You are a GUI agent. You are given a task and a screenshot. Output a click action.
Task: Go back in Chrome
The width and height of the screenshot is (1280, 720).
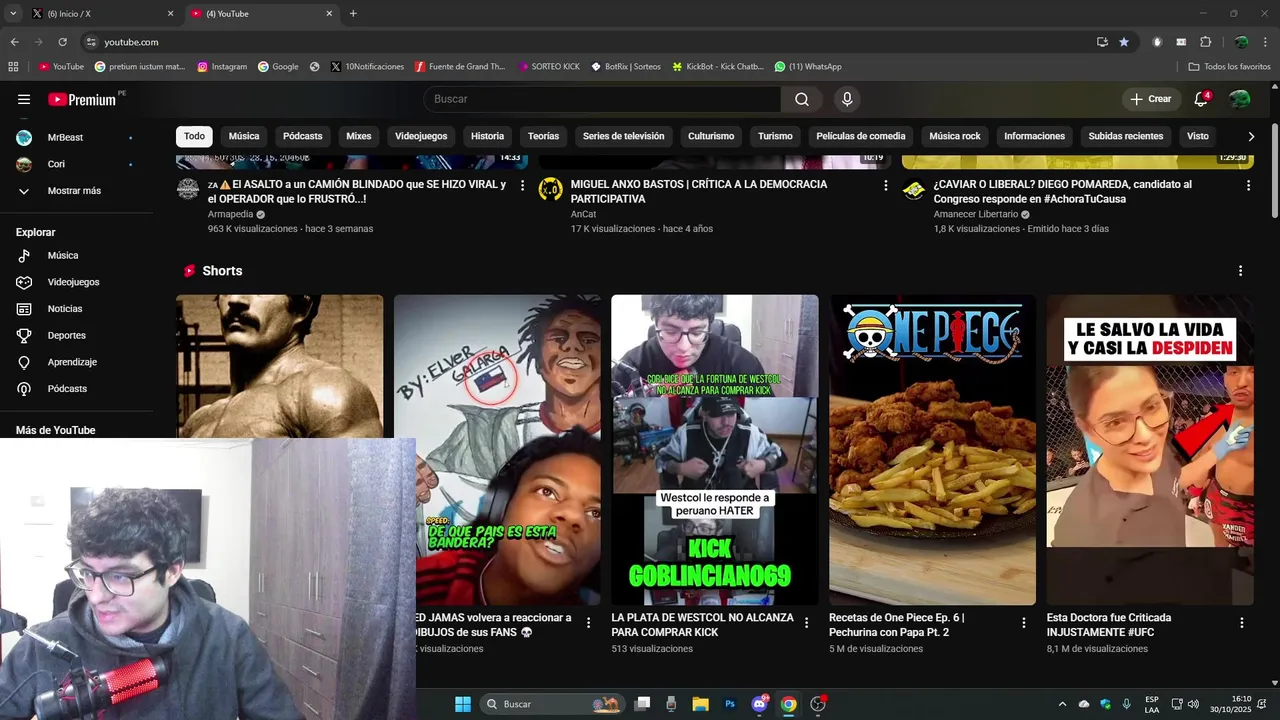(x=14, y=42)
